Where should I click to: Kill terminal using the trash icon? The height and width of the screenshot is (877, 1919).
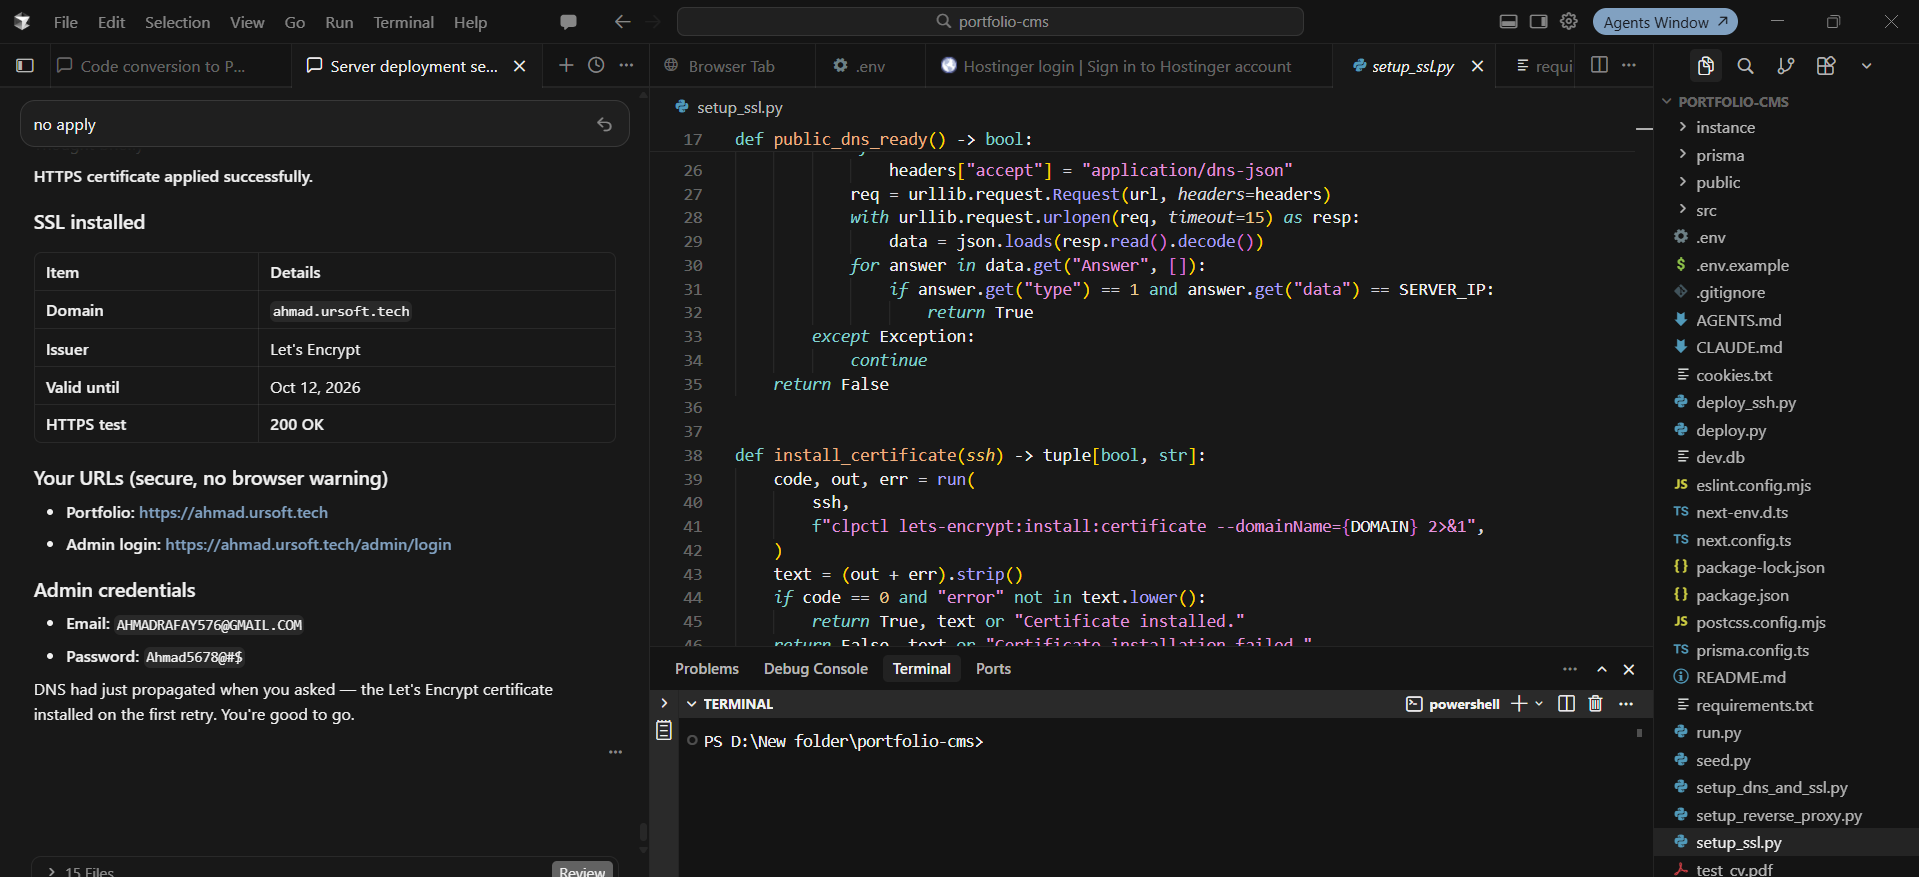pyautogui.click(x=1595, y=704)
